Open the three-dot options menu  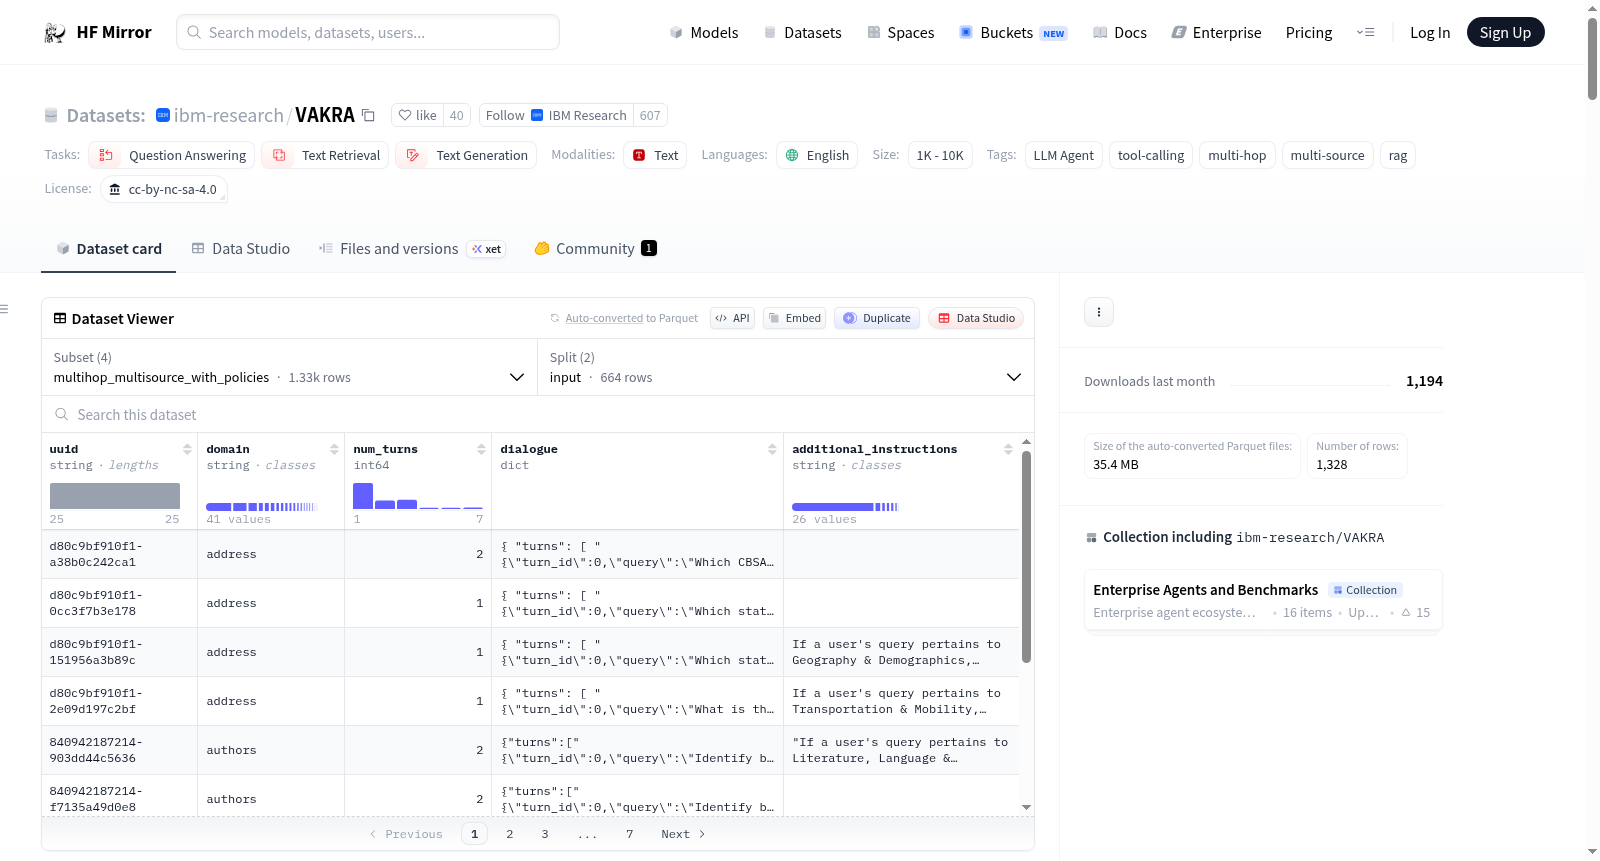pos(1099,312)
